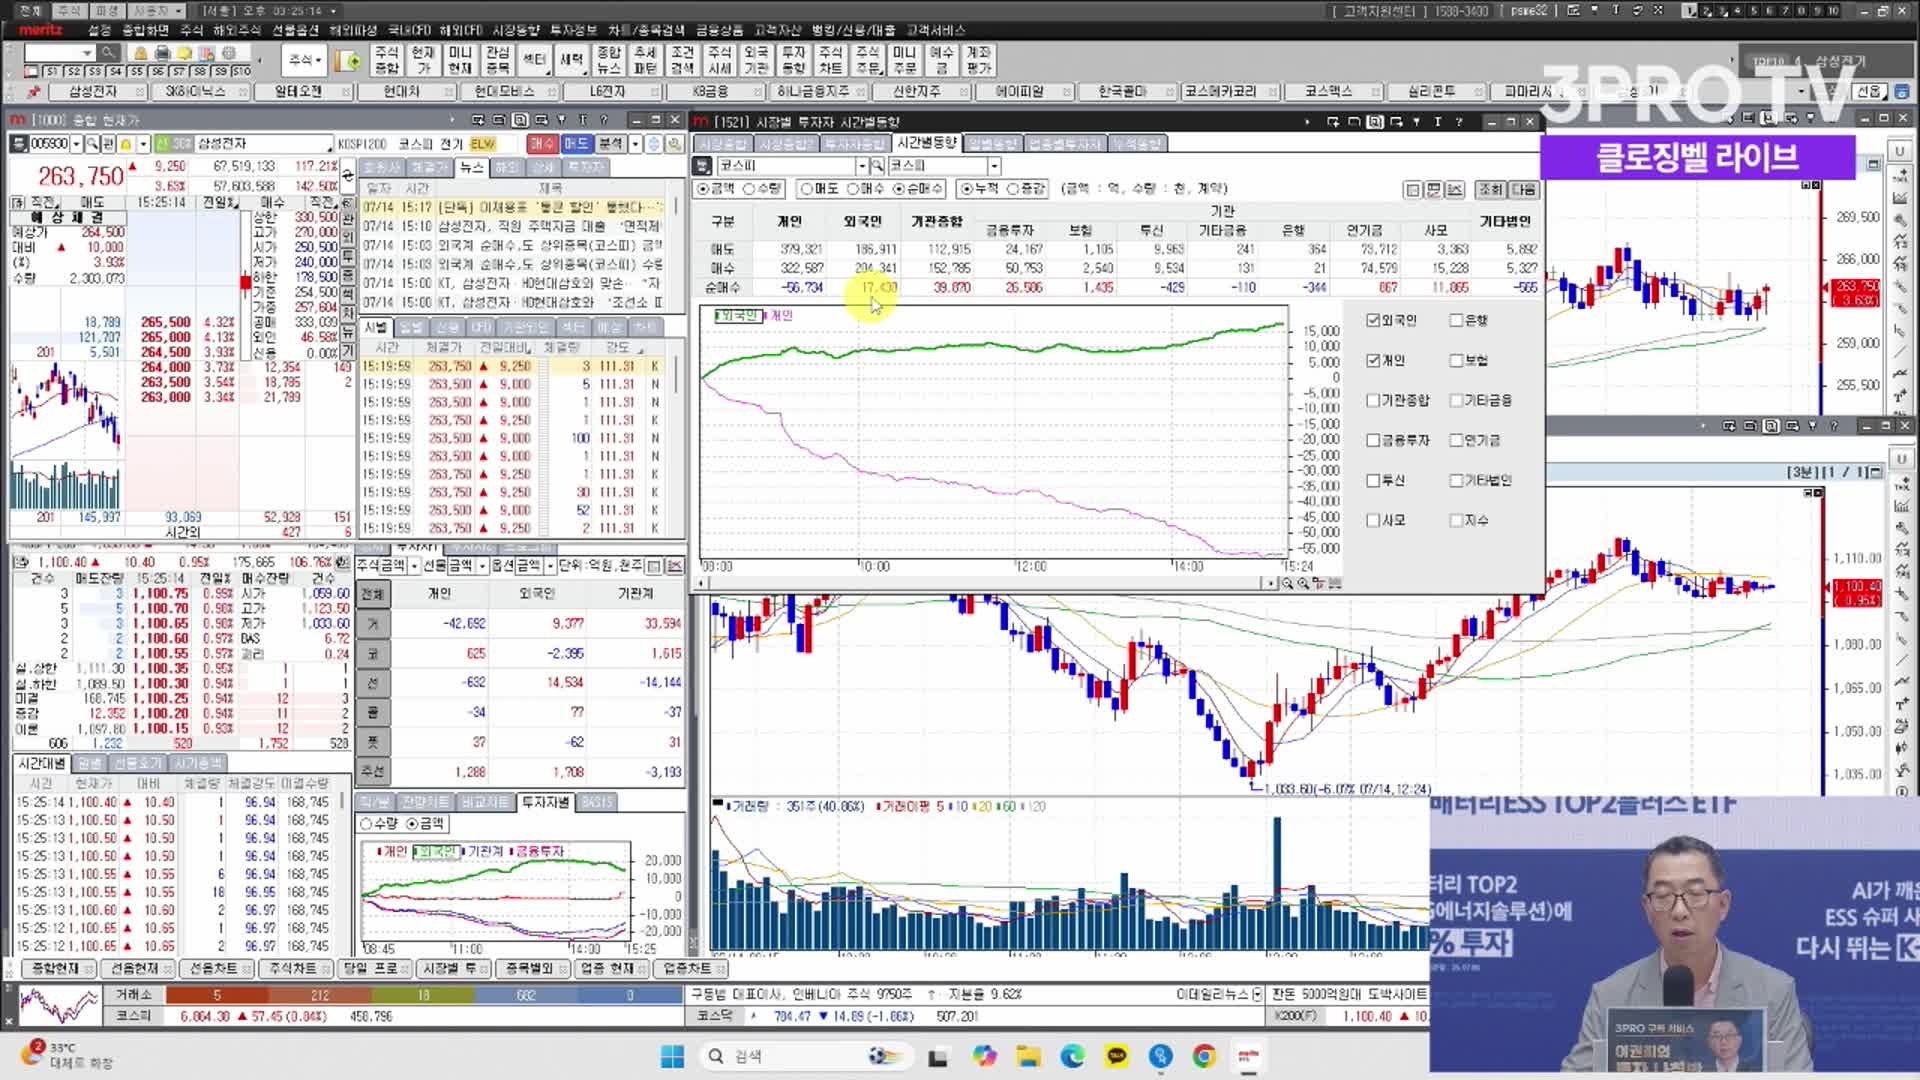
Task: Open the 005930 stock code dropdown
Action: pos(76,144)
